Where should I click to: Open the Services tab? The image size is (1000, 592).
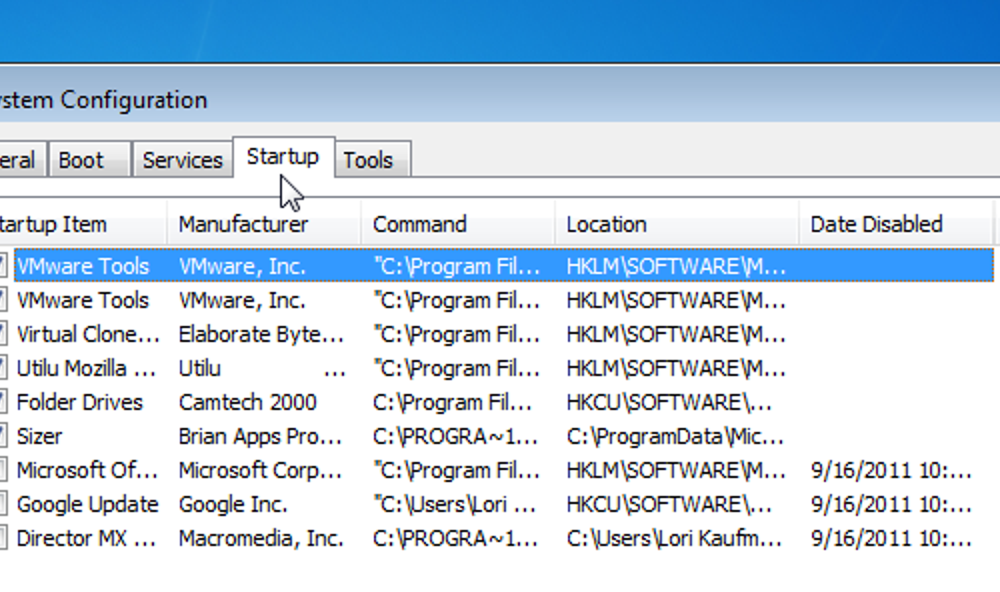pos(183,159)
